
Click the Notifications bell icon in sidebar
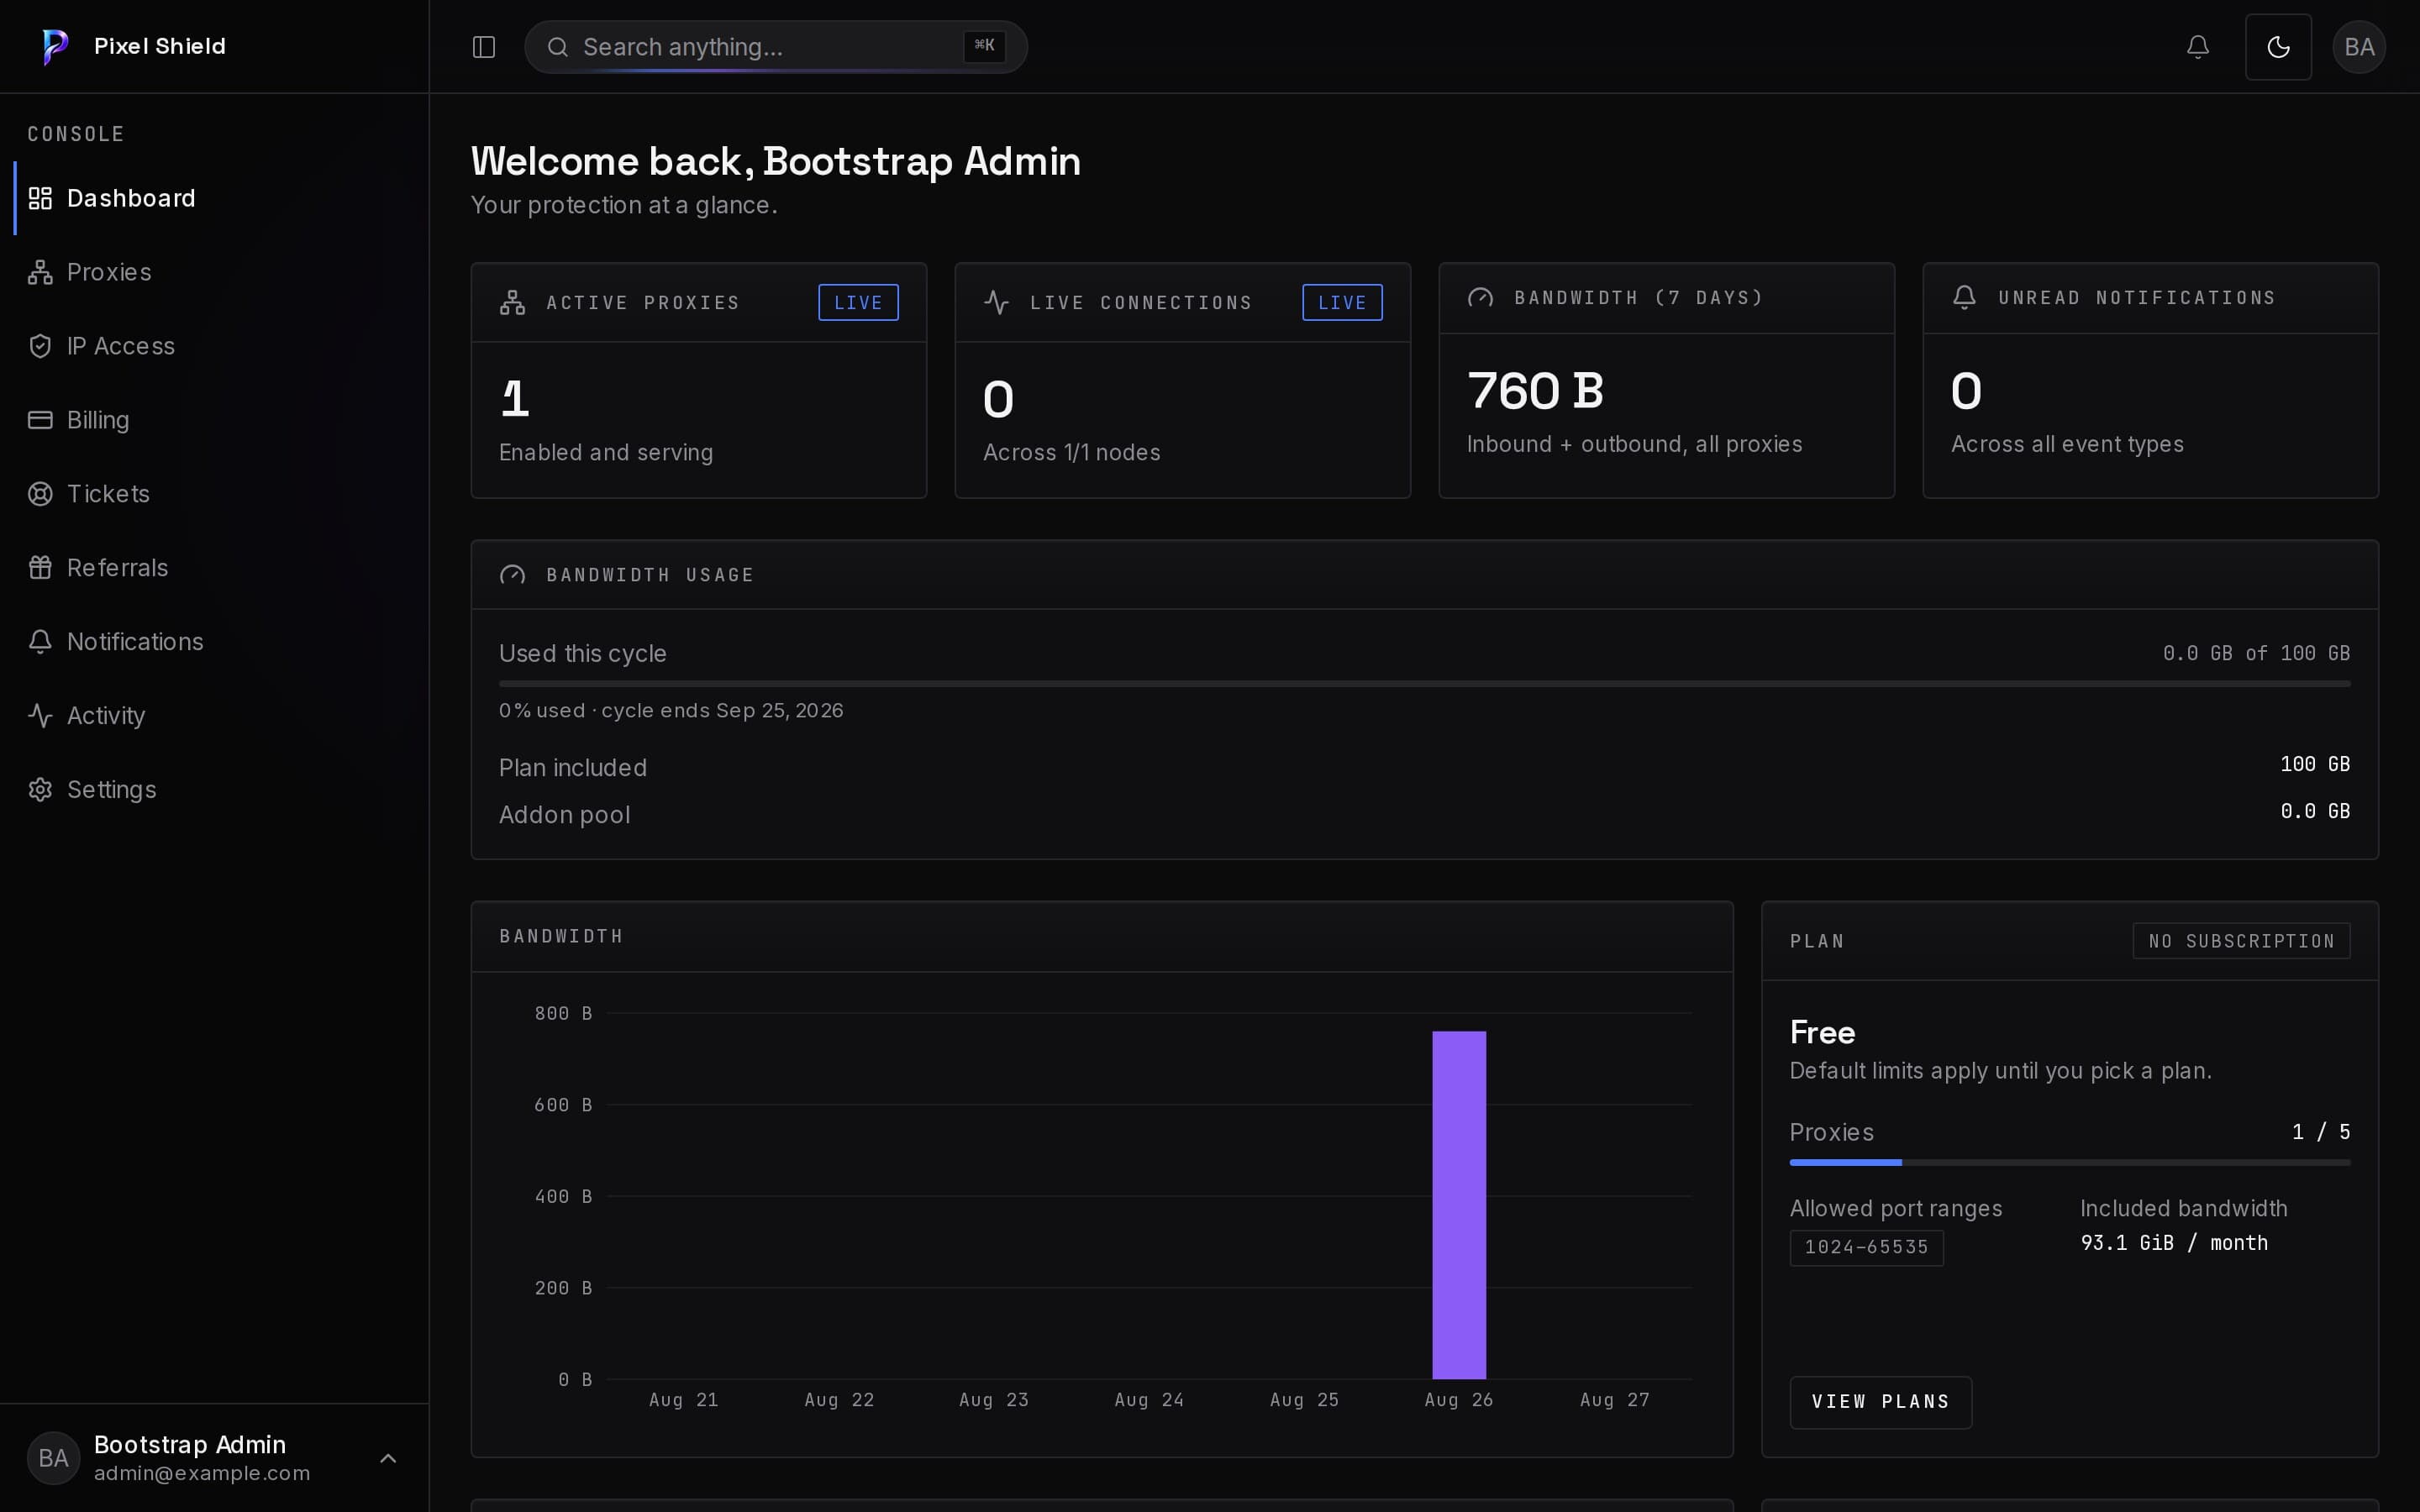(x=40, y=642)
